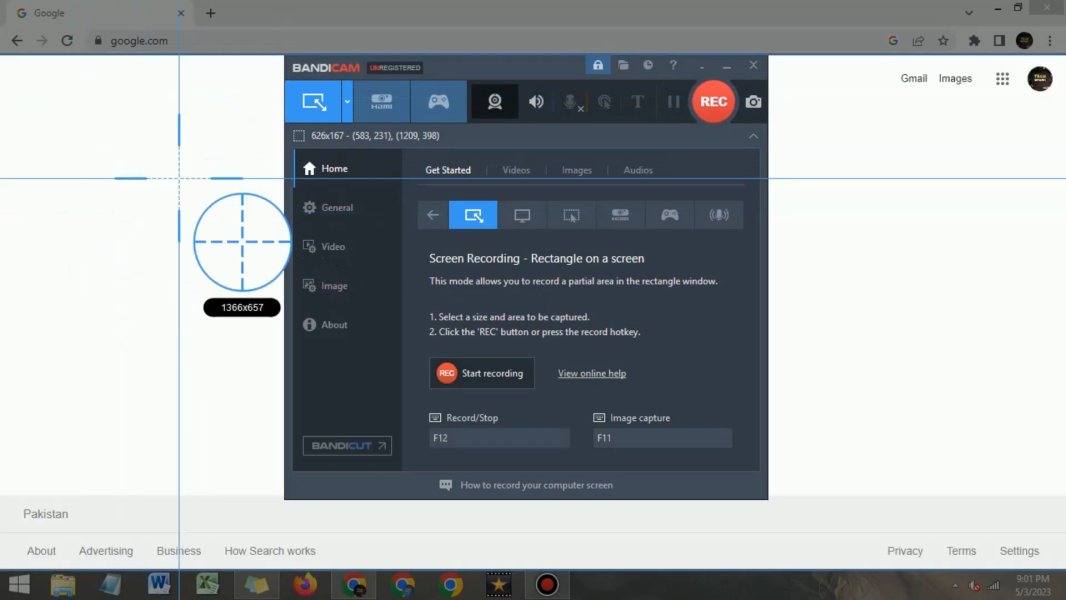This screenshot has height=600, width=1066.
Task: Open the scheduled recording clock icon
Action: pos(649,65)
